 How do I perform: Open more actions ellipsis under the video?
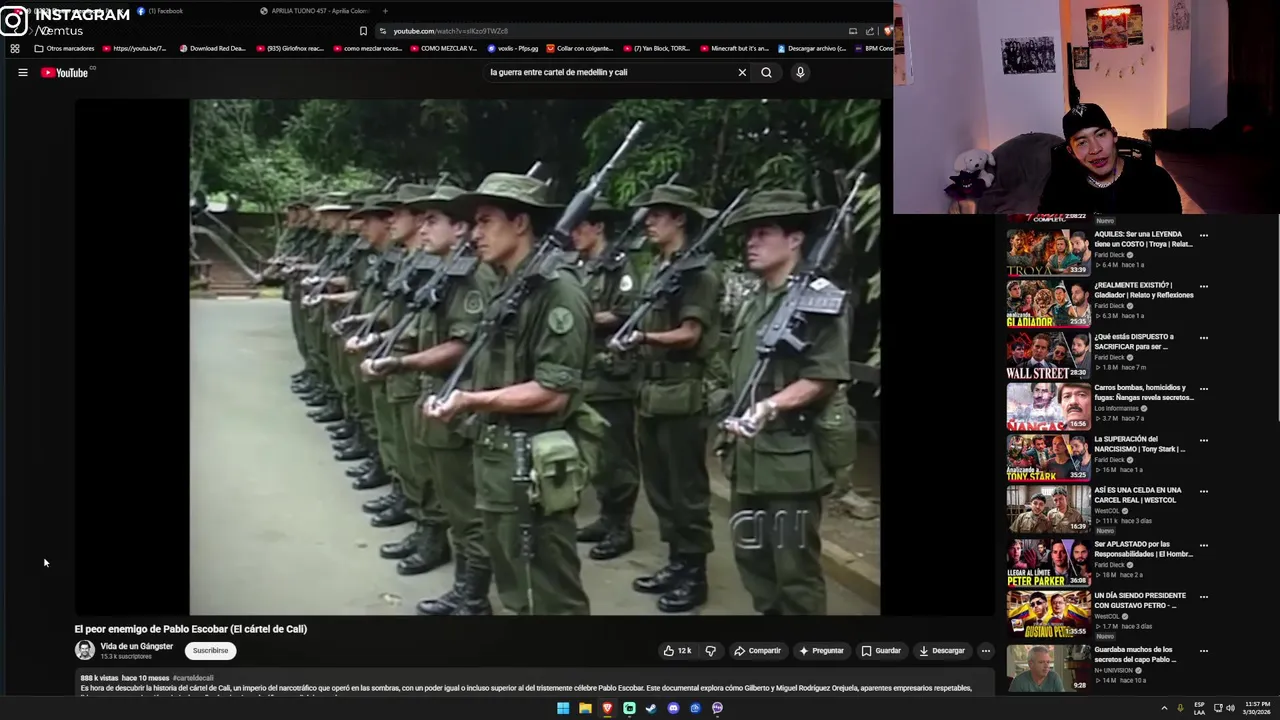pos(985,651)
